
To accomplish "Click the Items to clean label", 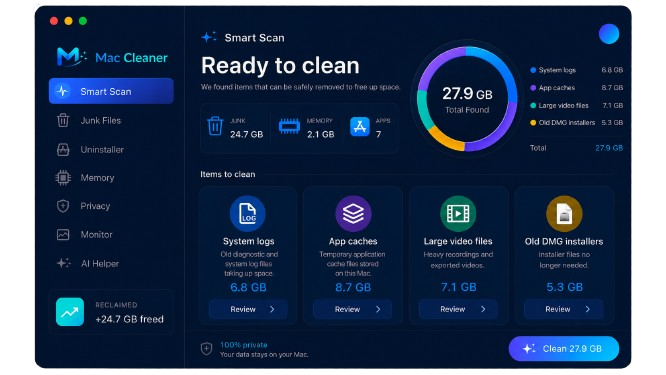I will pos(228,174).
